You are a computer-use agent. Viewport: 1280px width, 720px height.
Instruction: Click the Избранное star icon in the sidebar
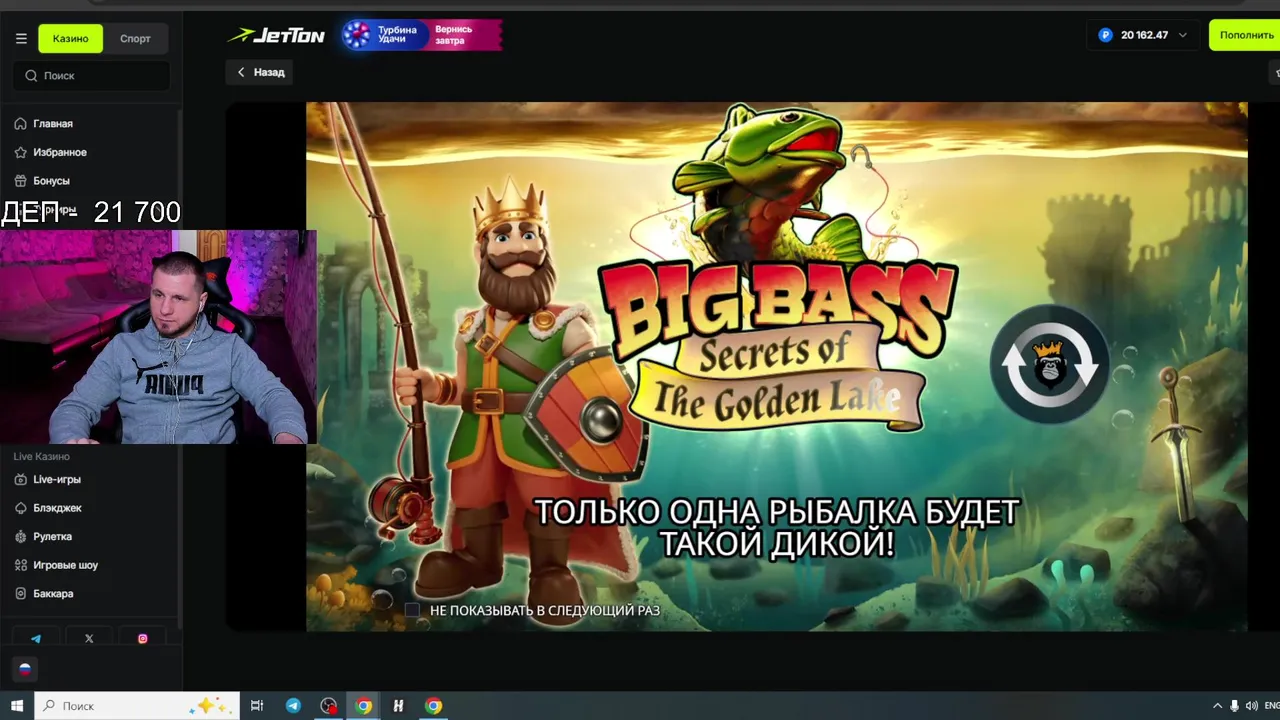point(20,152)
